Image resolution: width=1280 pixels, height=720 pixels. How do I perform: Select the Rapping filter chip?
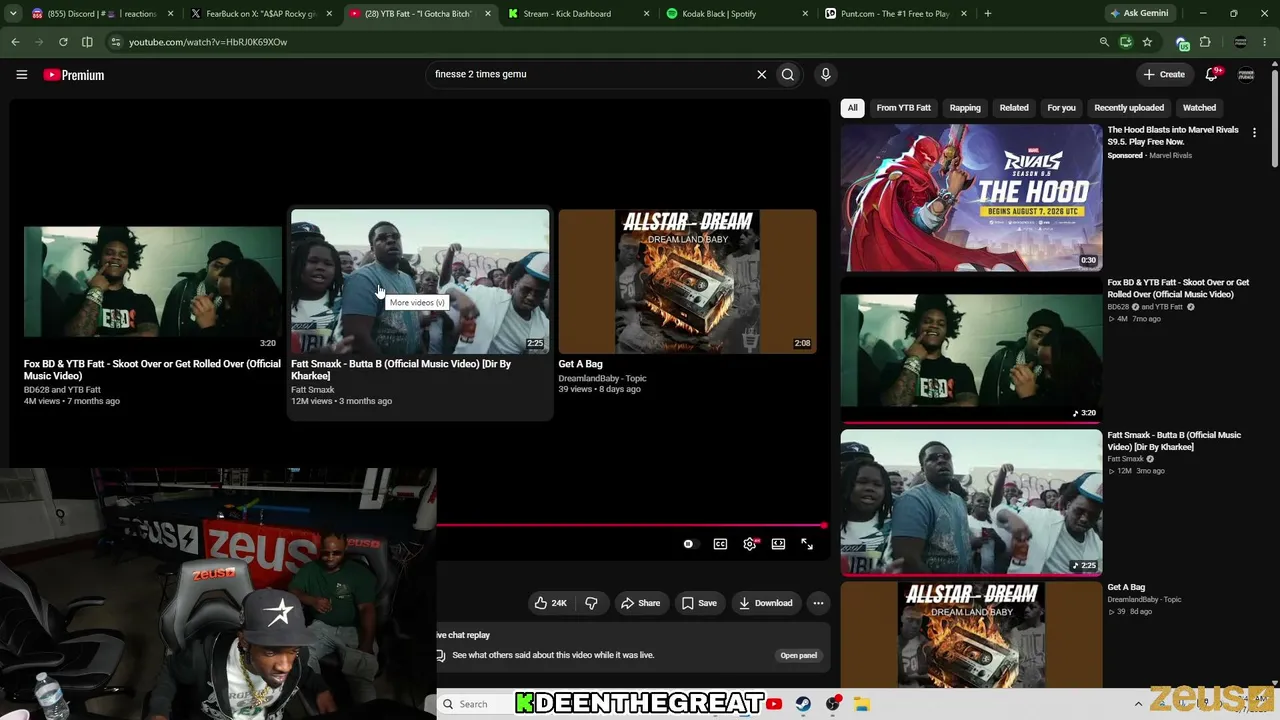tap(965, 108)
